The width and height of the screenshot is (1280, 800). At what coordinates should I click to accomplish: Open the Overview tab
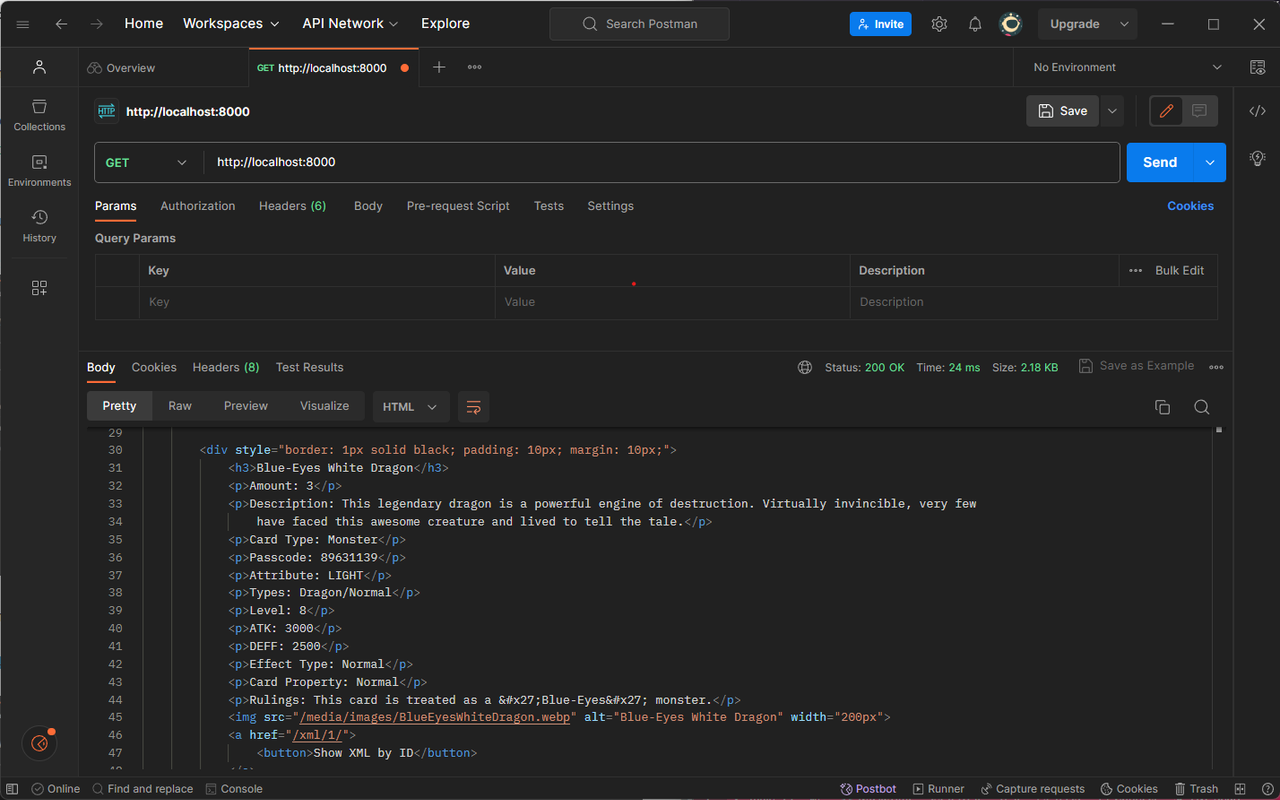click(x=121, y=68)
